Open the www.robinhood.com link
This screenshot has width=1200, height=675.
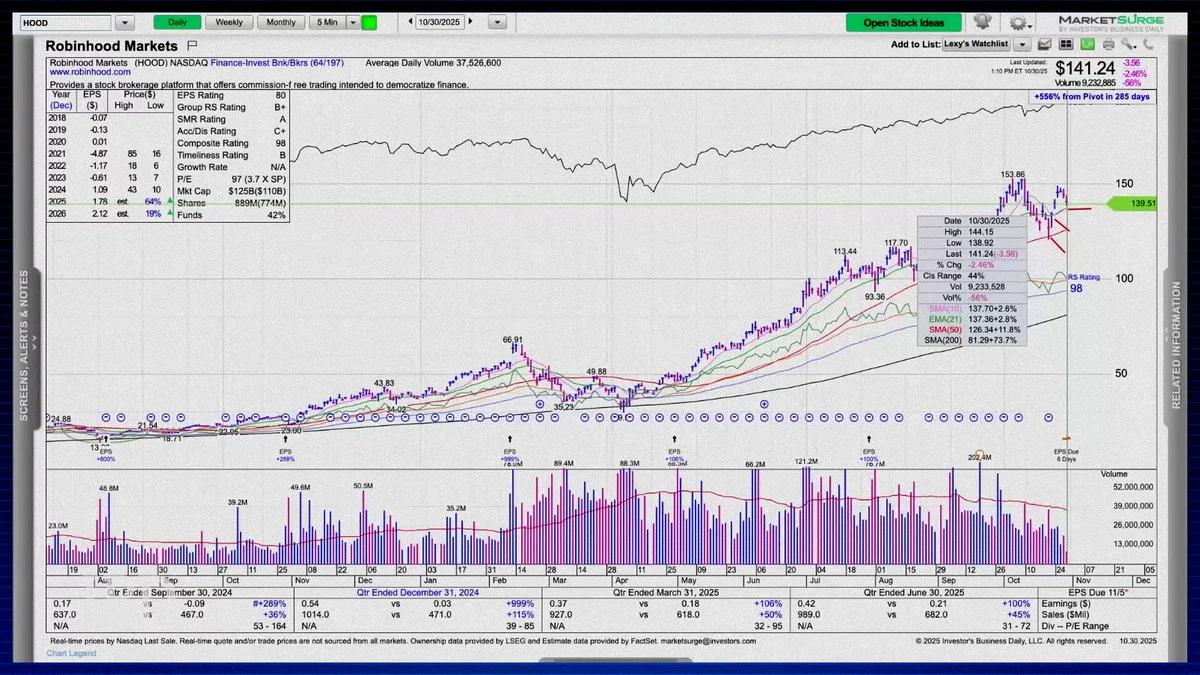pyautogui.click(x=90, y=73)
